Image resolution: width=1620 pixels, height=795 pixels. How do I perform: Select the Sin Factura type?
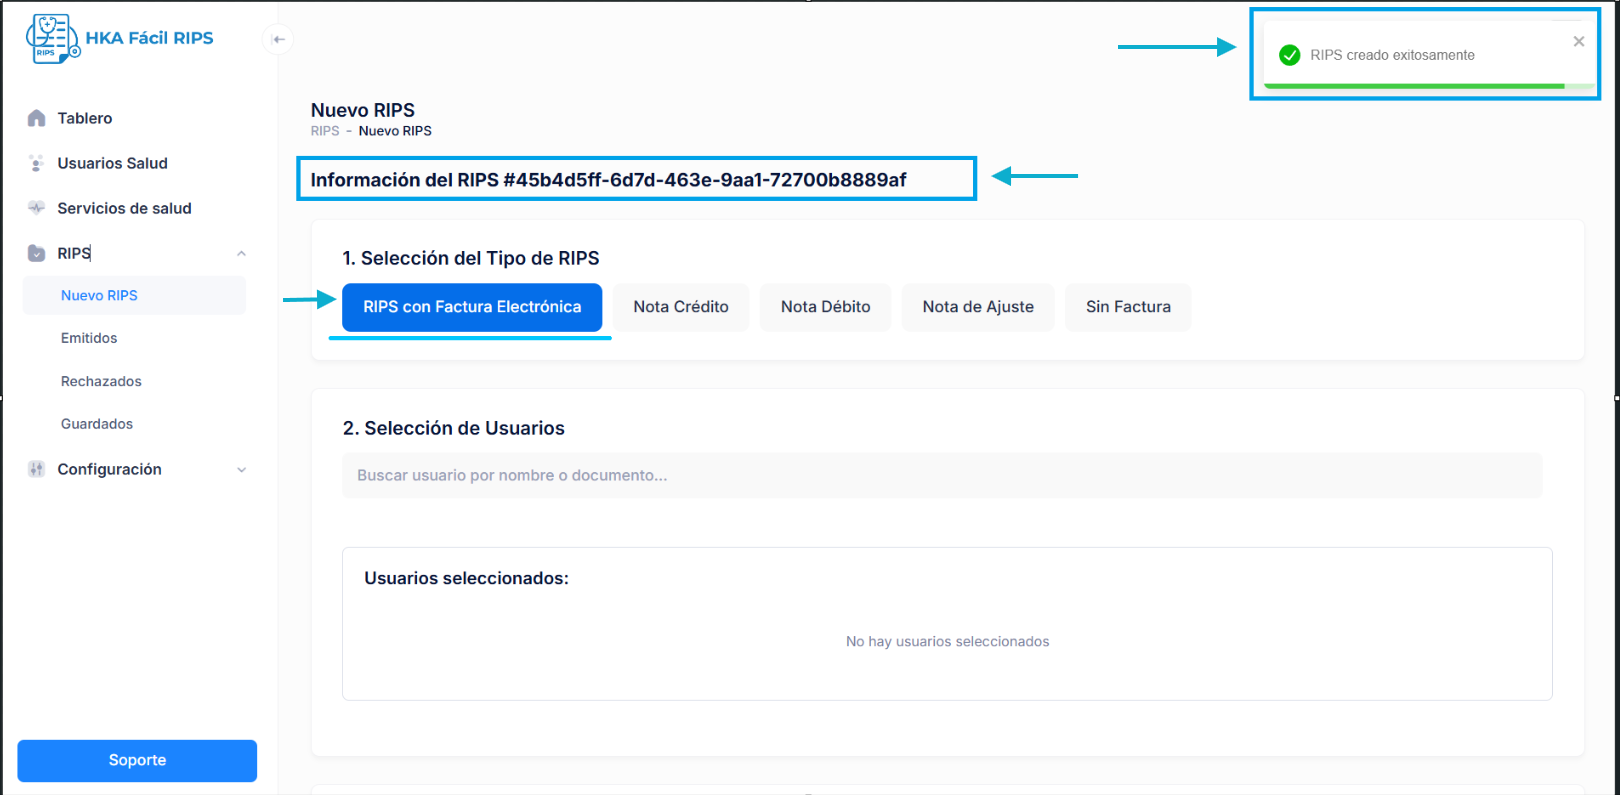pos(1128,307)
